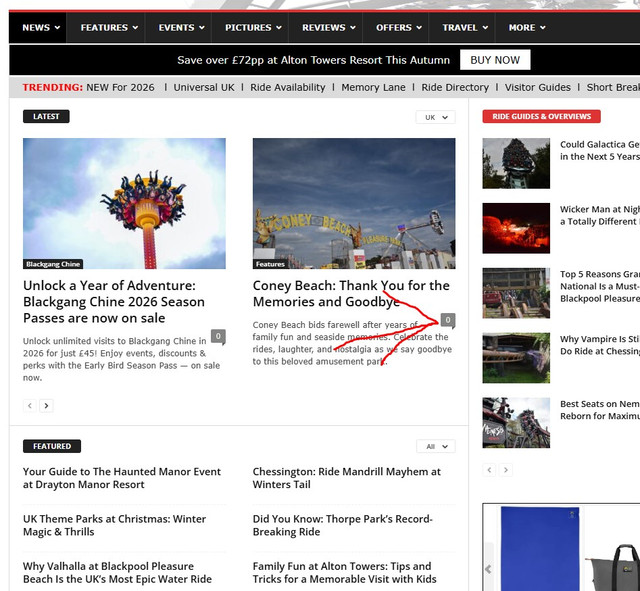Open the Nemesis Reborn thumbnail

(x=516, y=423)
